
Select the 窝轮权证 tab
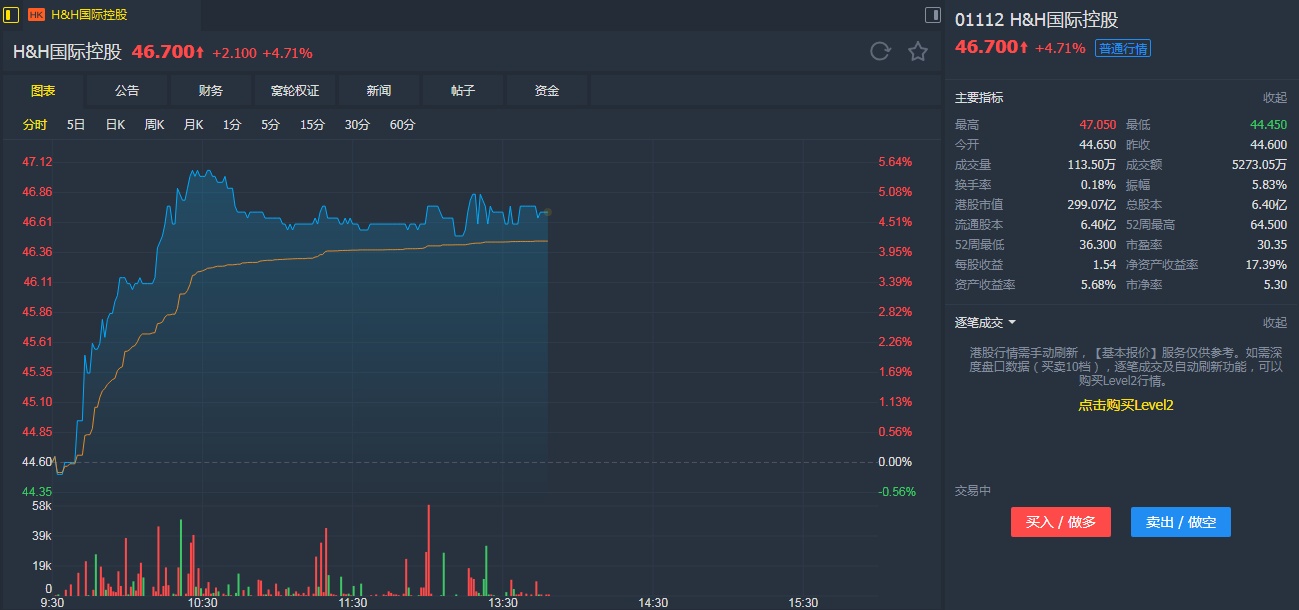click(295, 91)
